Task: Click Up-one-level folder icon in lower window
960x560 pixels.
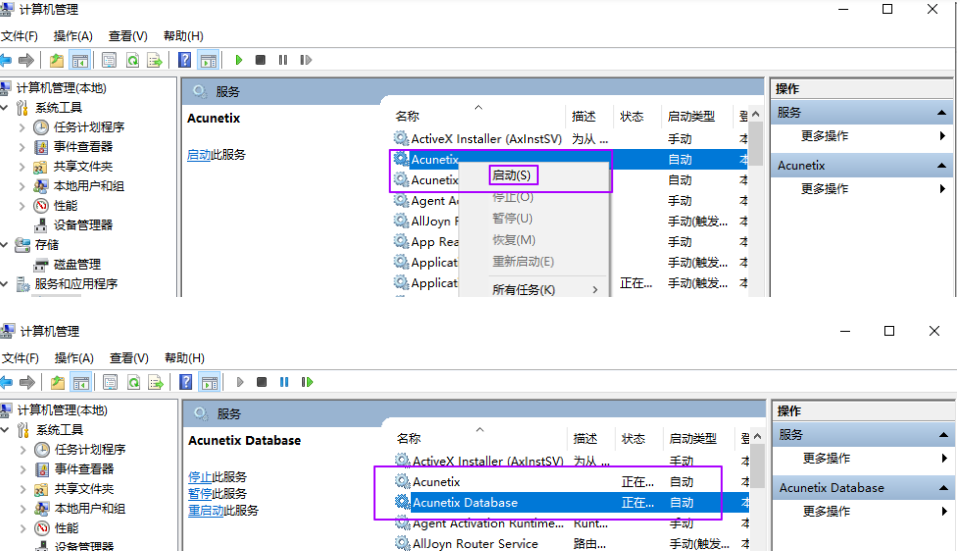Action: click(58, 383)
